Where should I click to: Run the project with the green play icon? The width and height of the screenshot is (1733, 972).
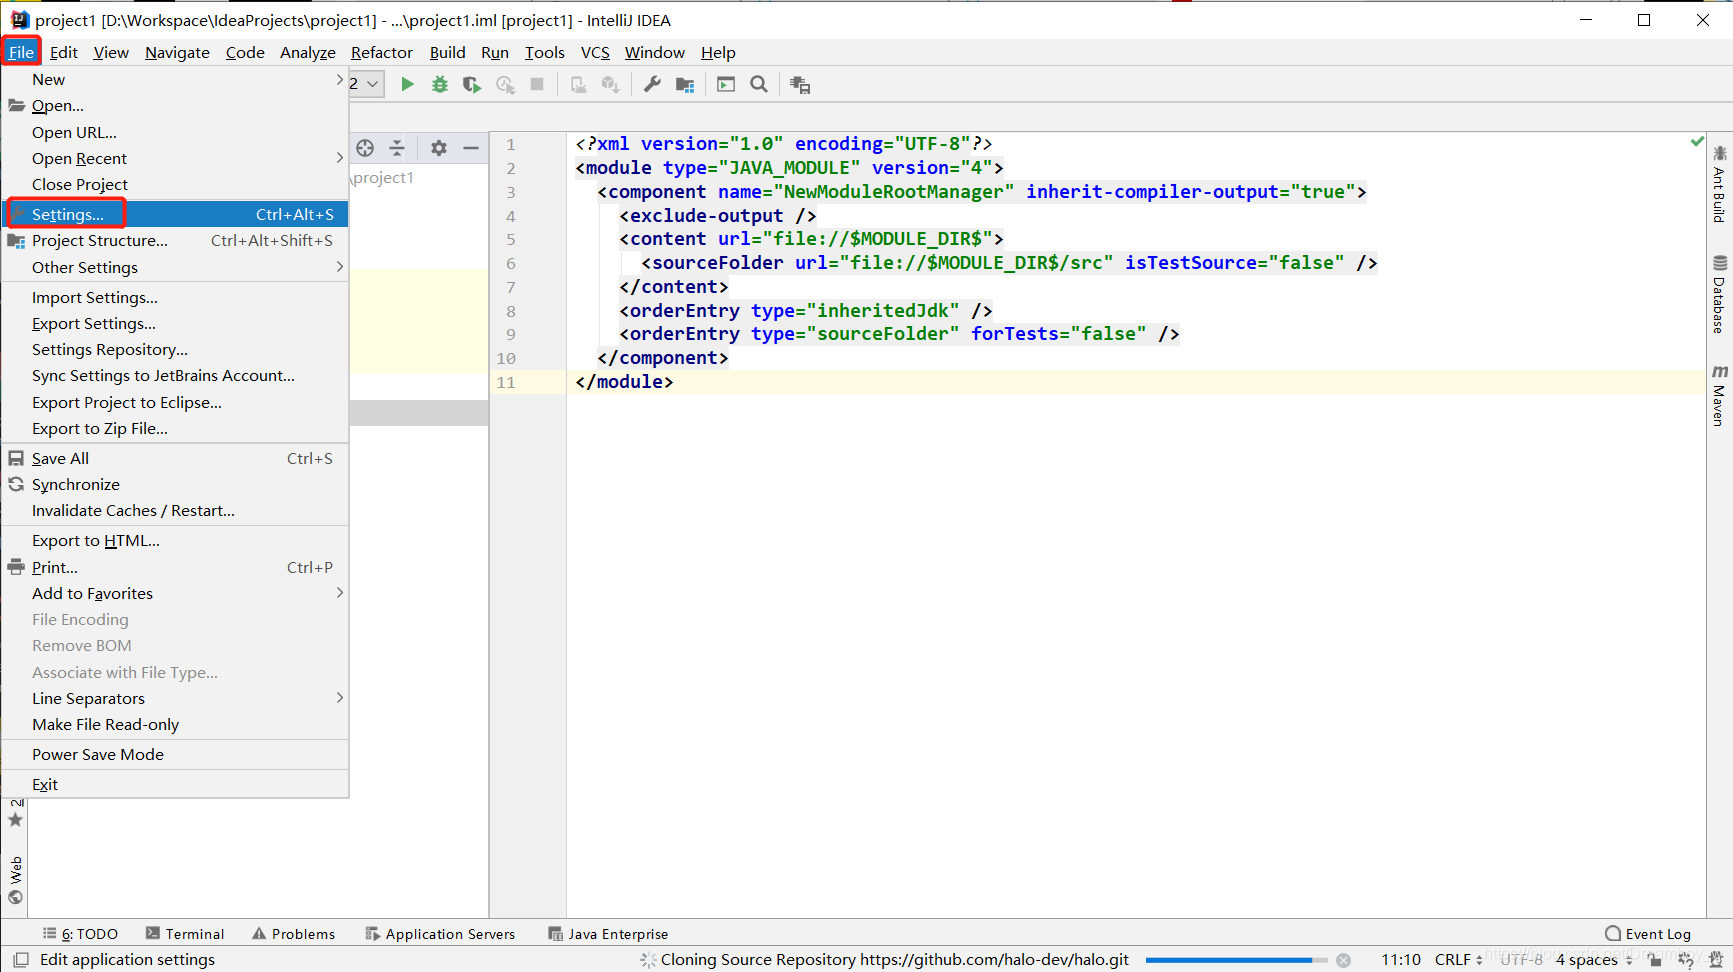(x=407, y=85)
